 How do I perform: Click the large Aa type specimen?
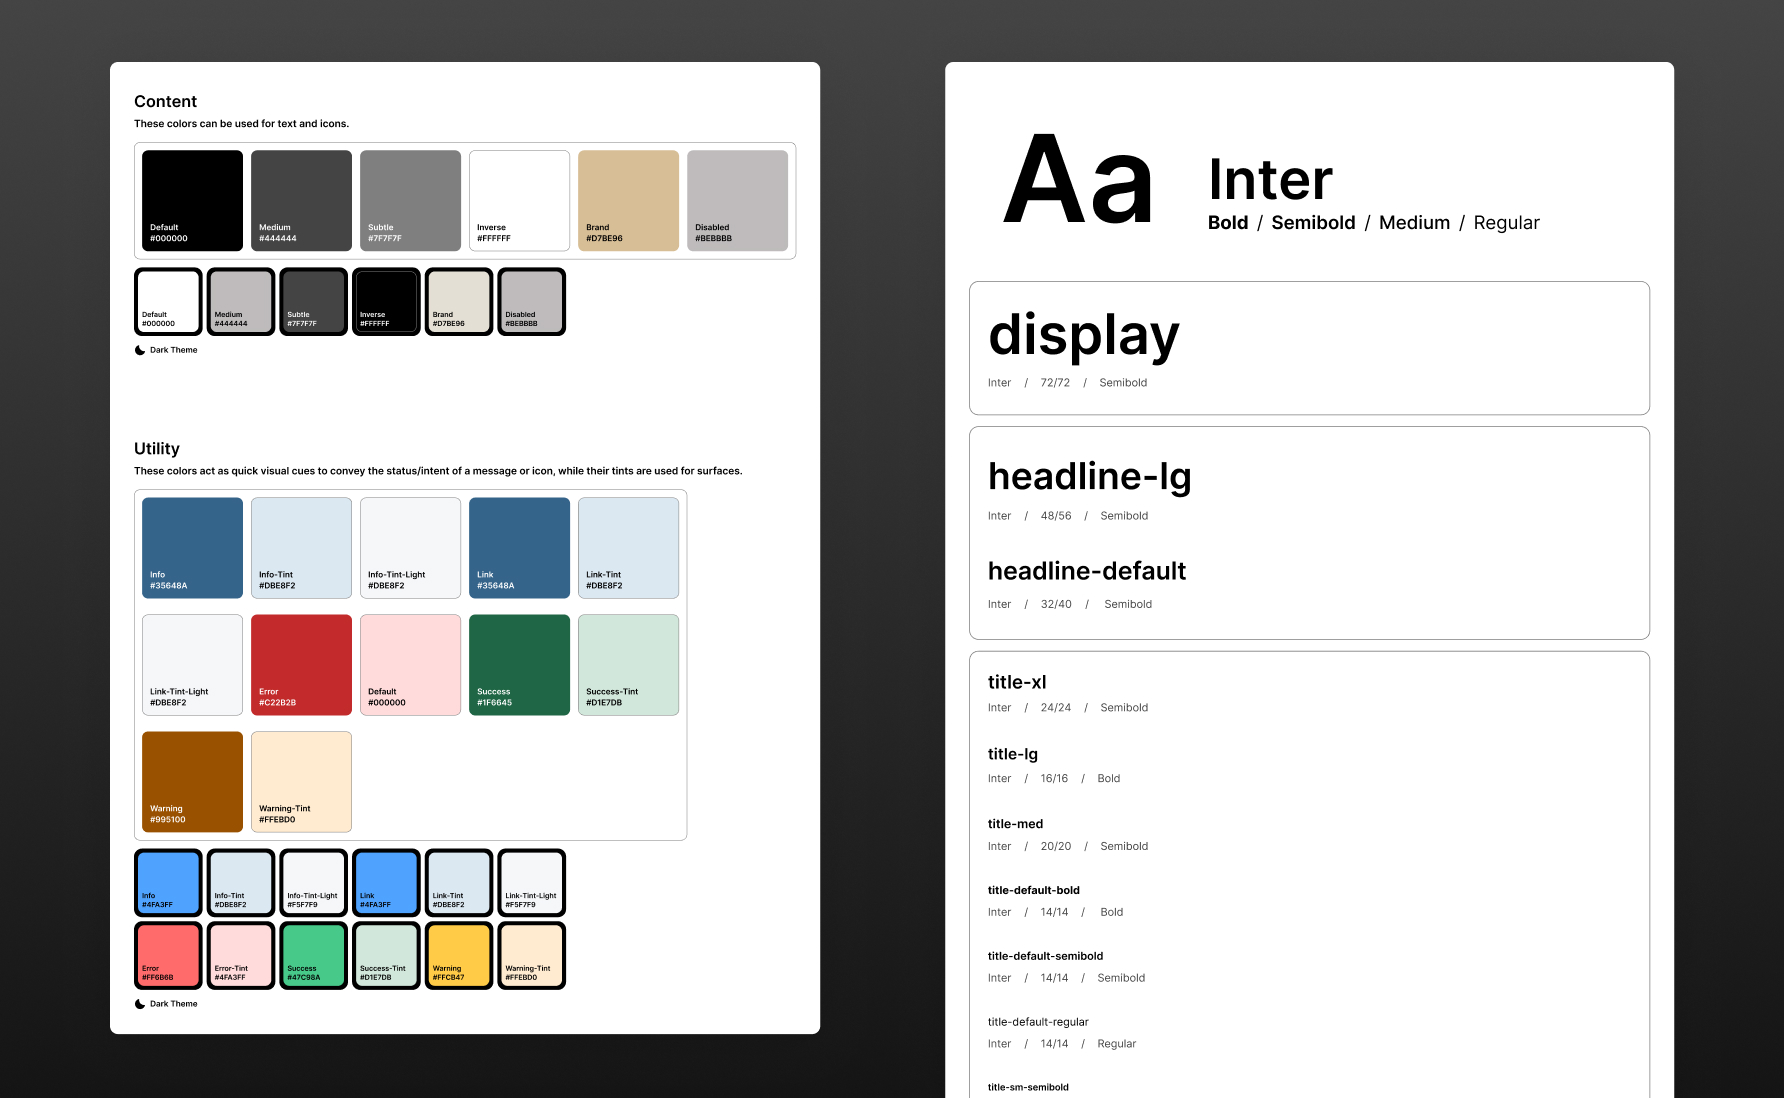[x=1078, y=181]
